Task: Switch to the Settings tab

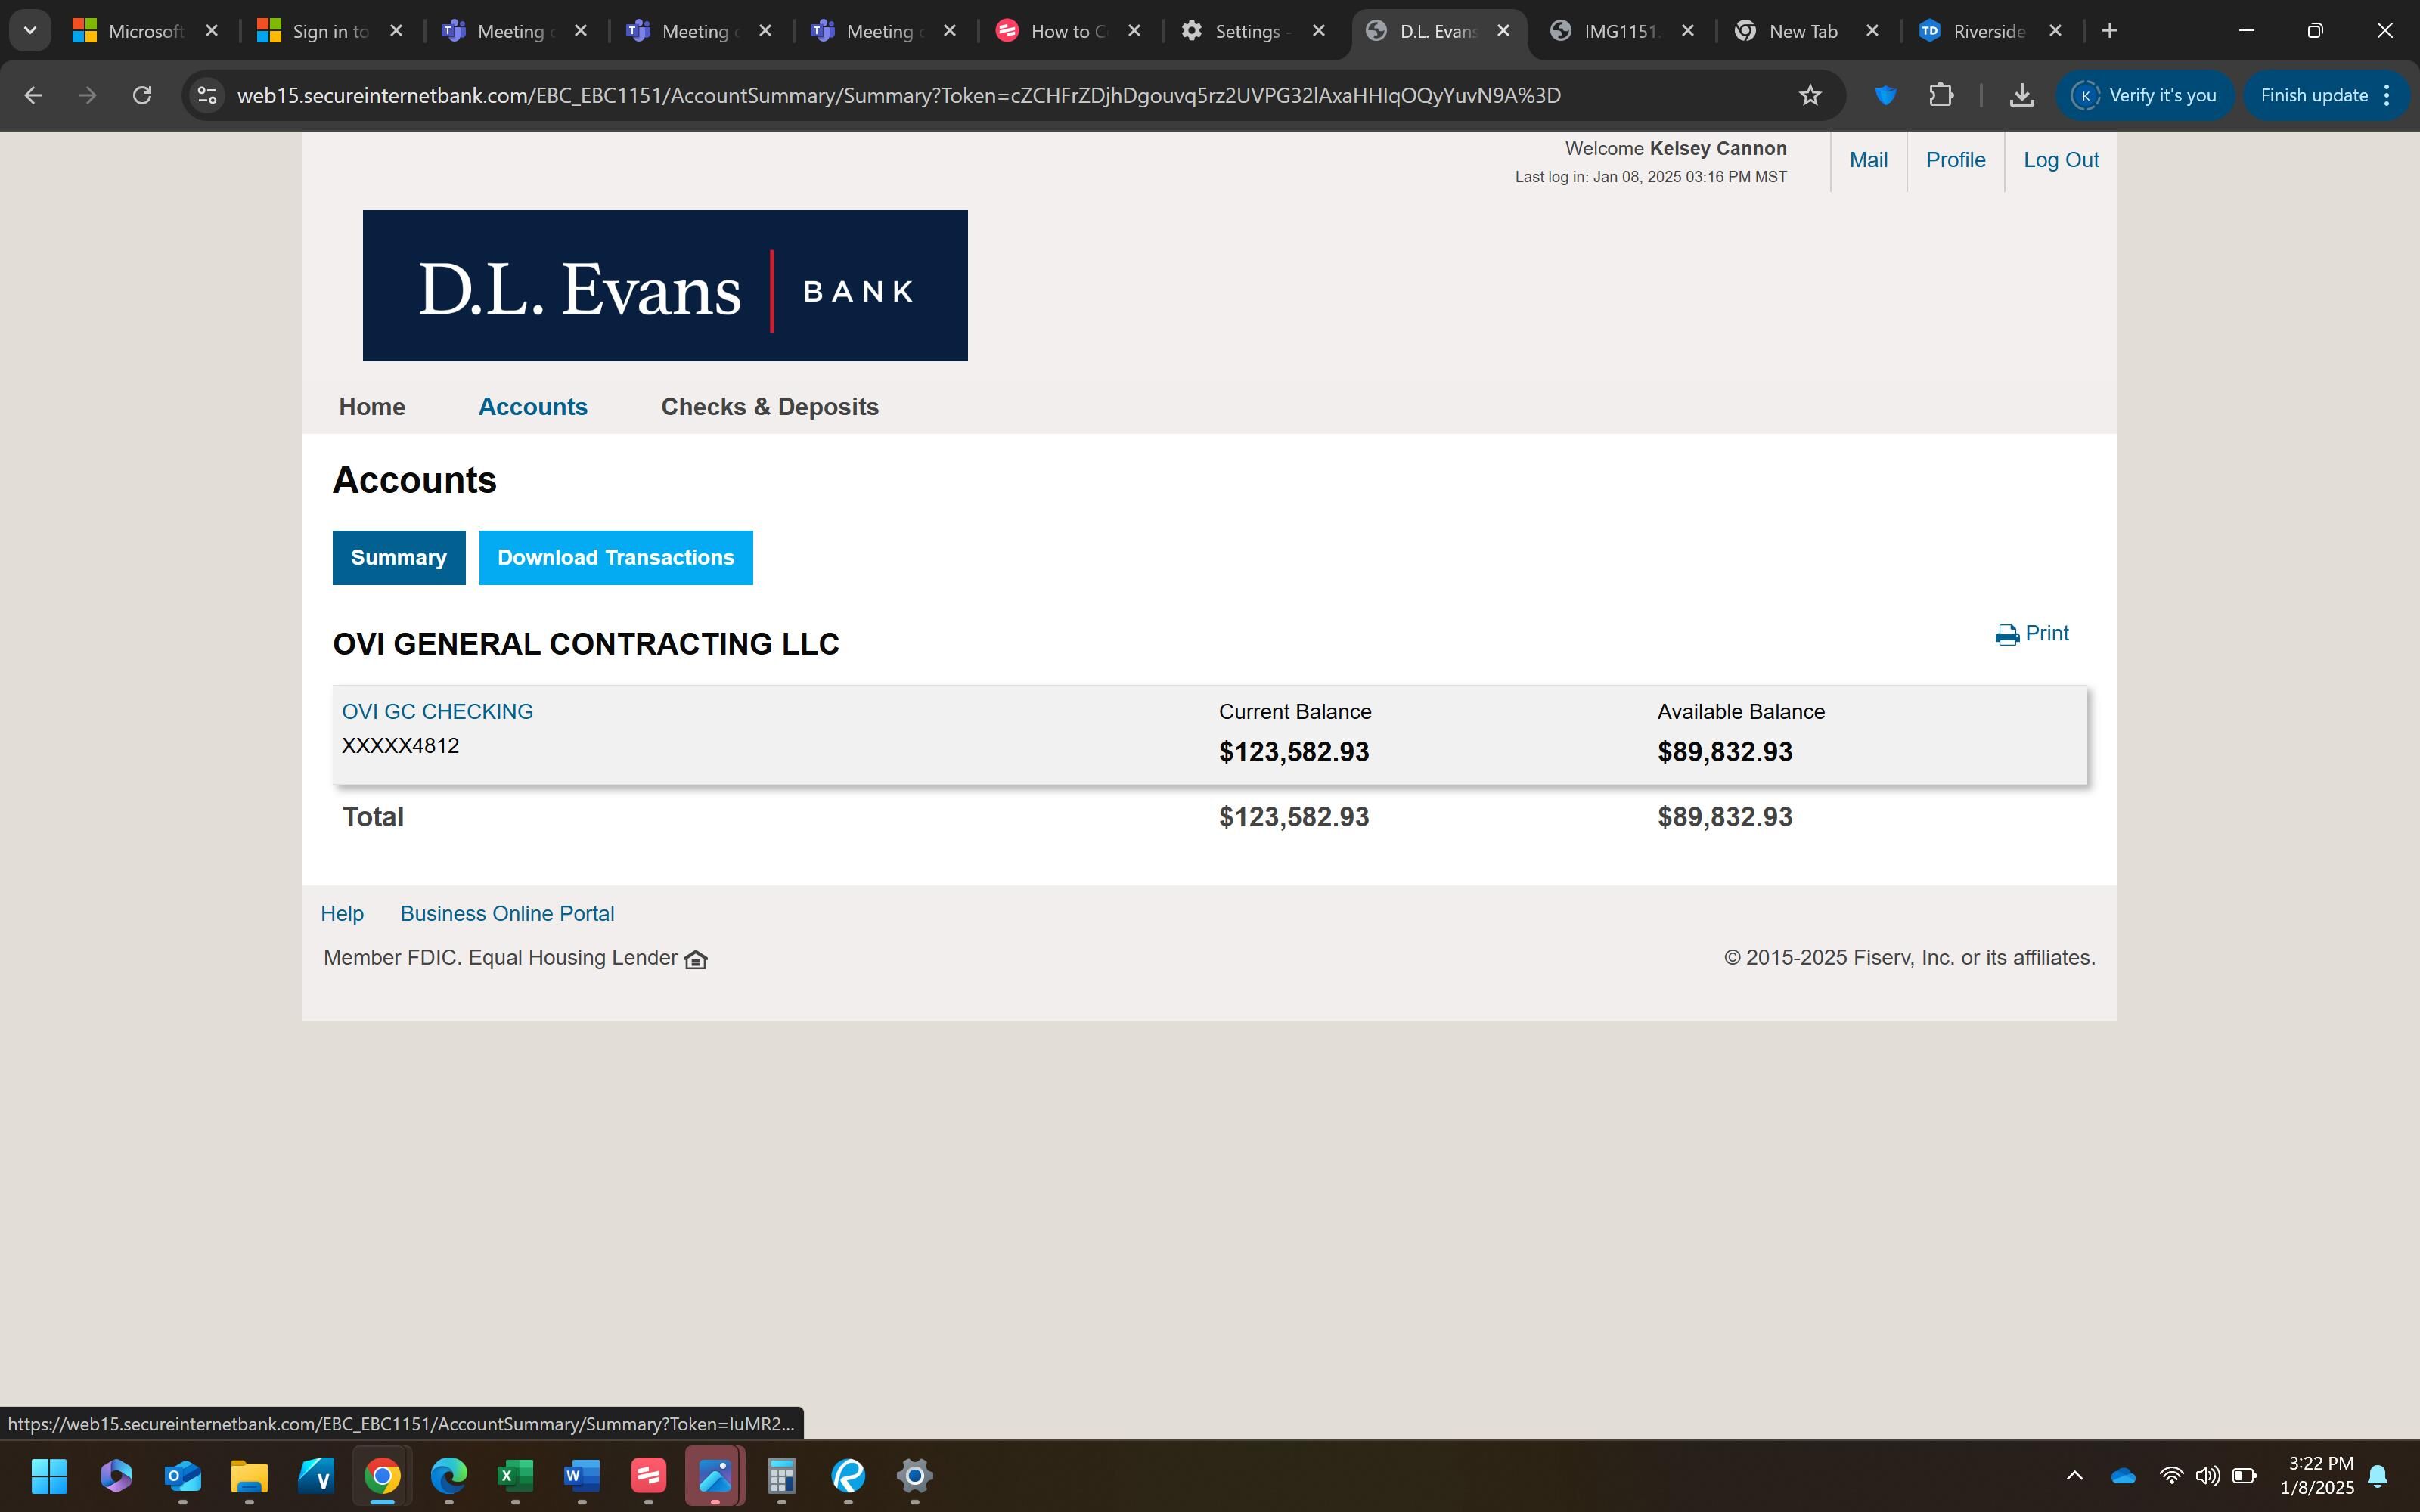Action: coord(1252,31)
